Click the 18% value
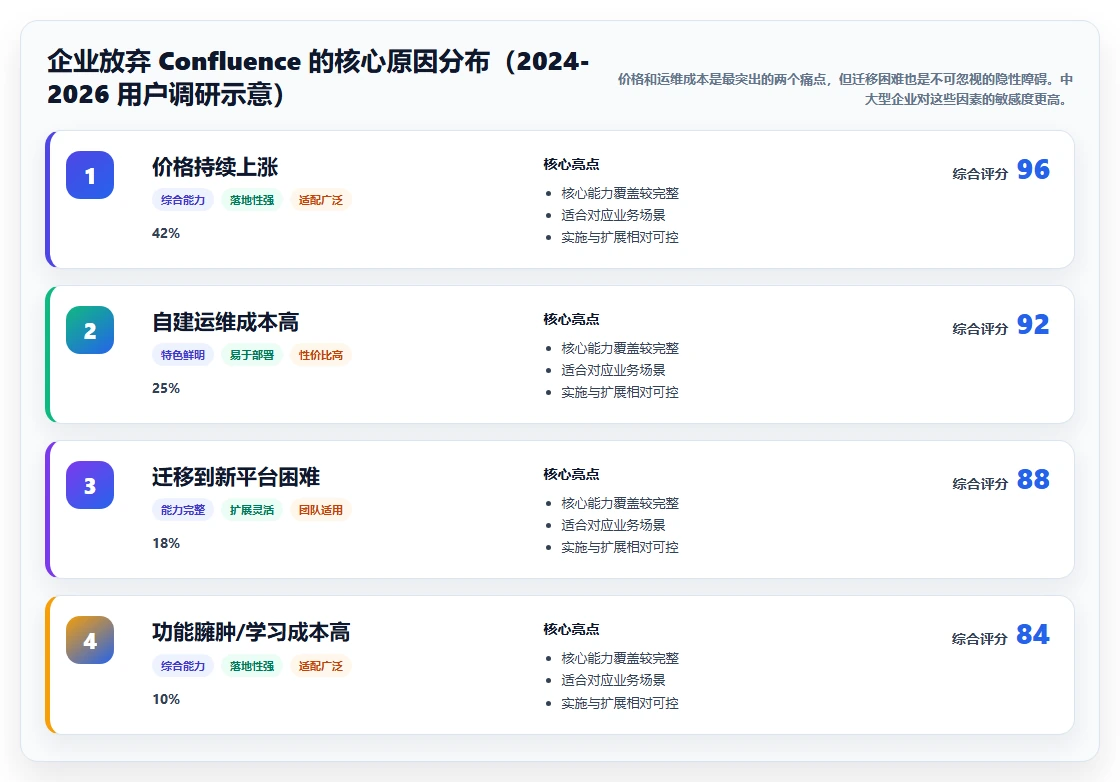The height and width of the screenshot is (782, 1120). pos(166,543)
